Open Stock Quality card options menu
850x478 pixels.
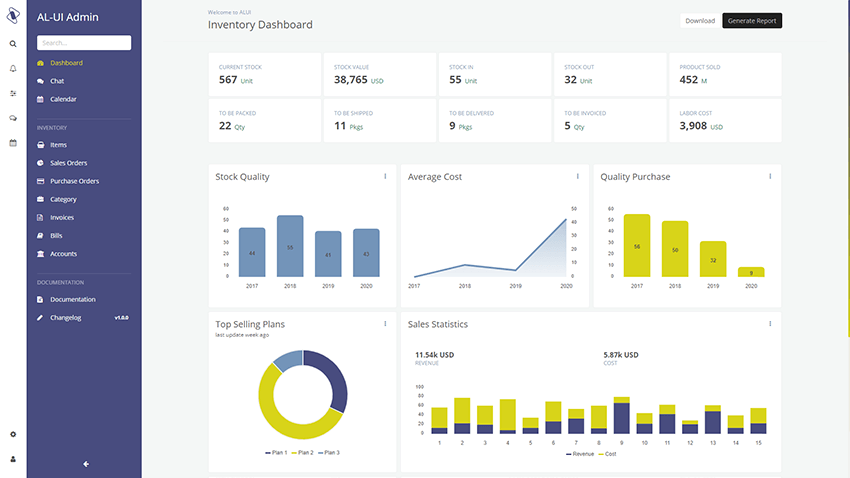[385, 177]
